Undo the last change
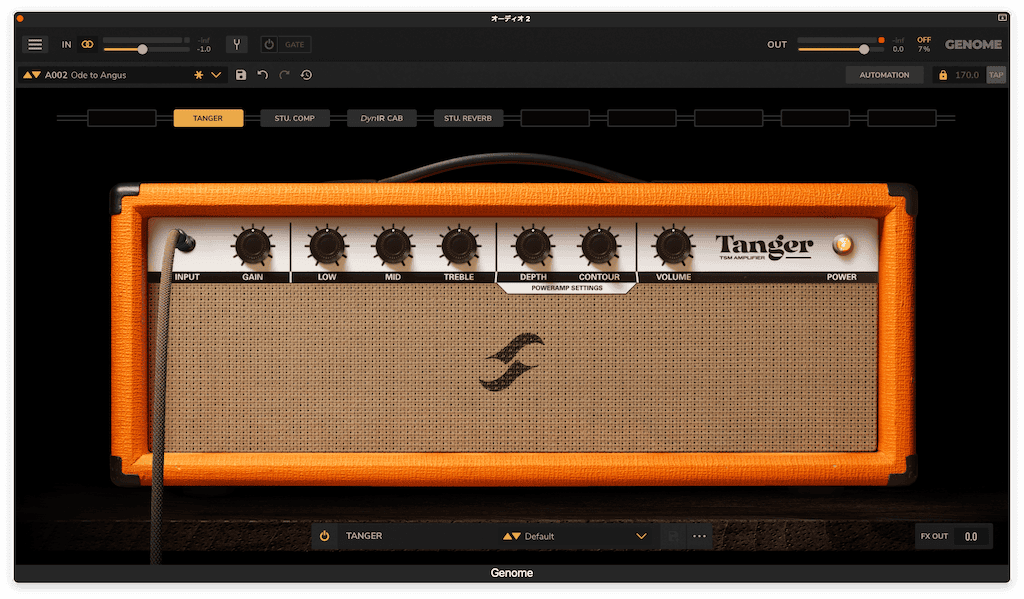This screenshot has height=599, width=1024. pos(263,75)
